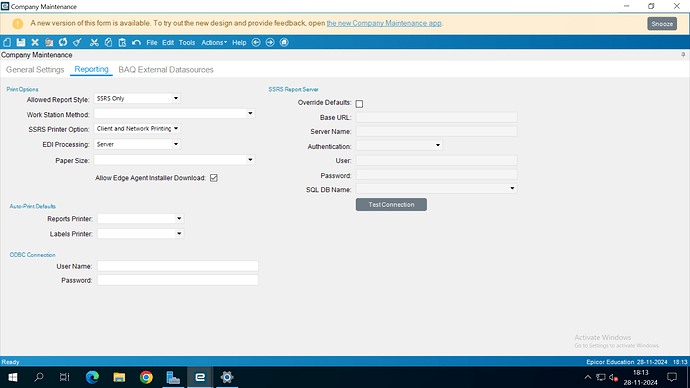Click the Copy toolbar icon
This screenshot has height=388, width=690.
108,42
